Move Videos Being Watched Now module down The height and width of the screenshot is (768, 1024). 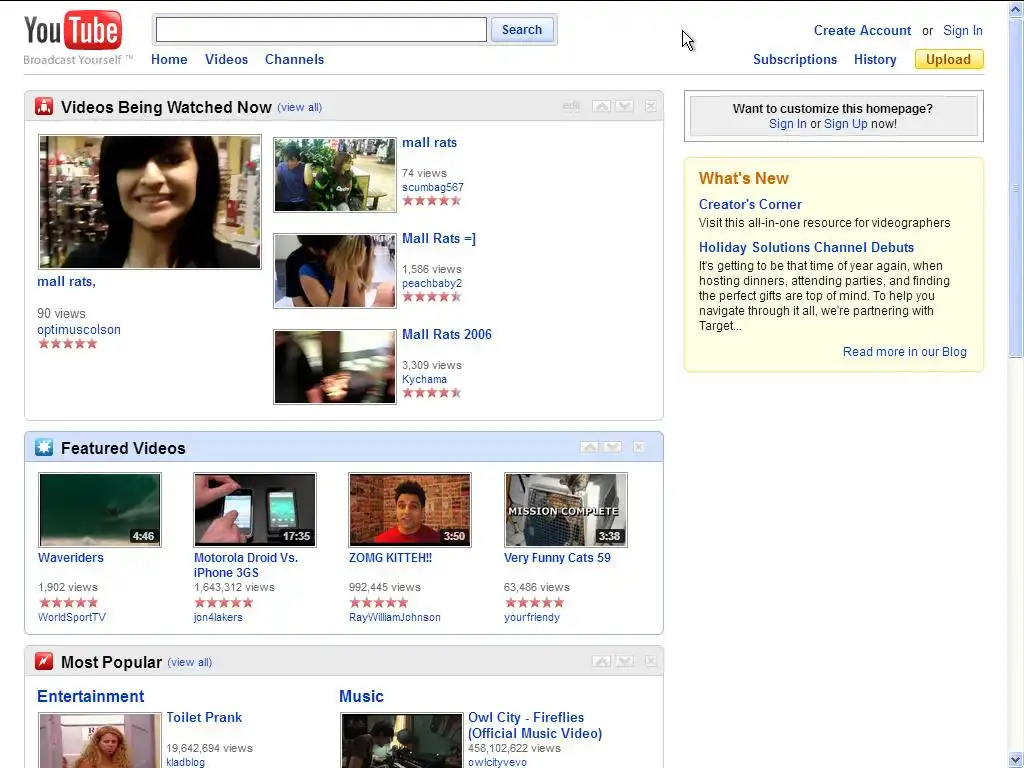coord(624,106)
